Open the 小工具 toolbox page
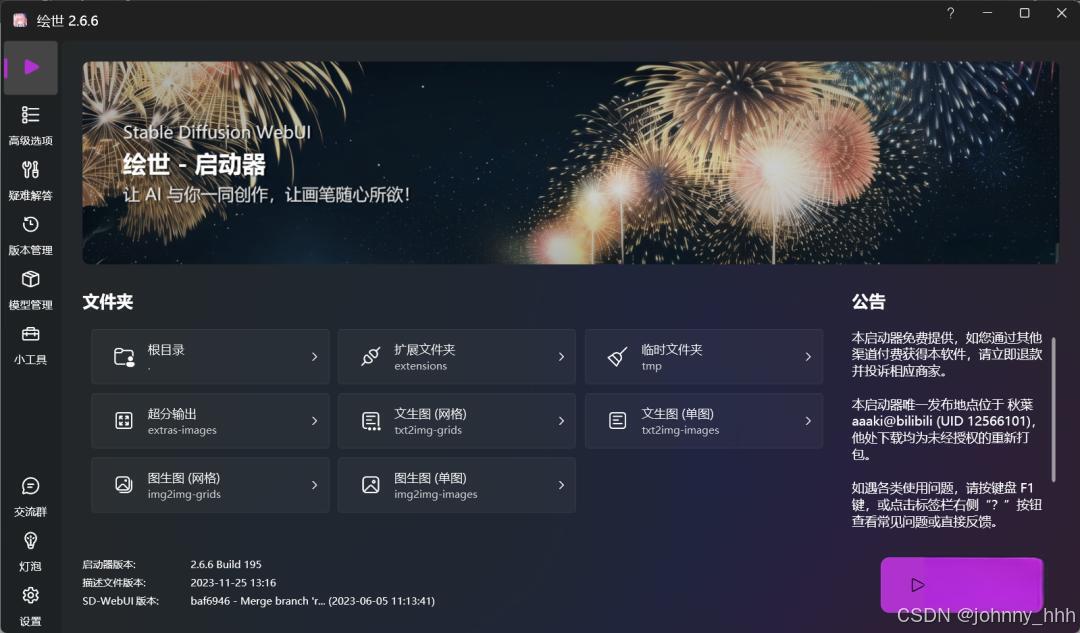The image size is (1080, 633). point(30,345)
